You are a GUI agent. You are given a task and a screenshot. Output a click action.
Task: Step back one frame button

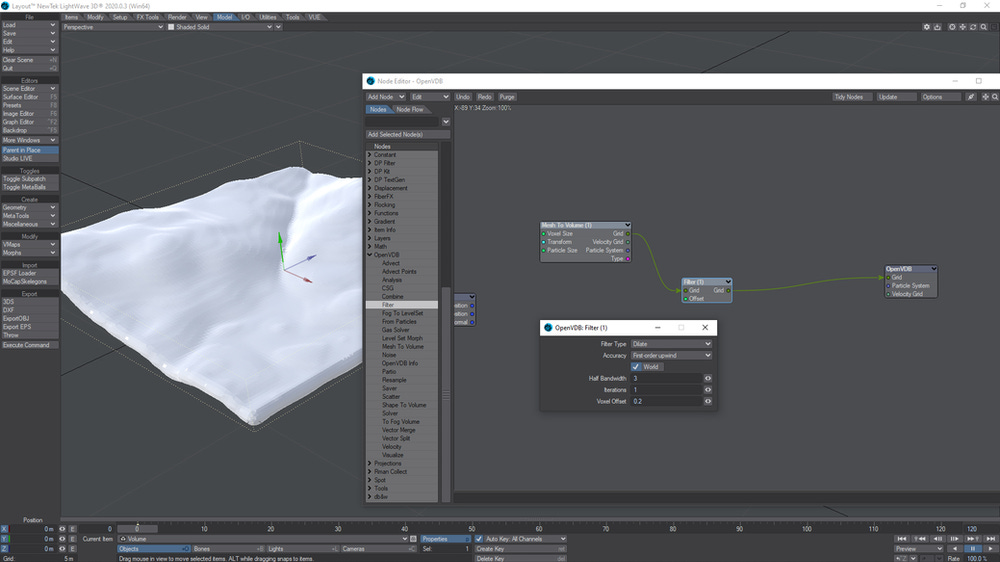[938, 539]
